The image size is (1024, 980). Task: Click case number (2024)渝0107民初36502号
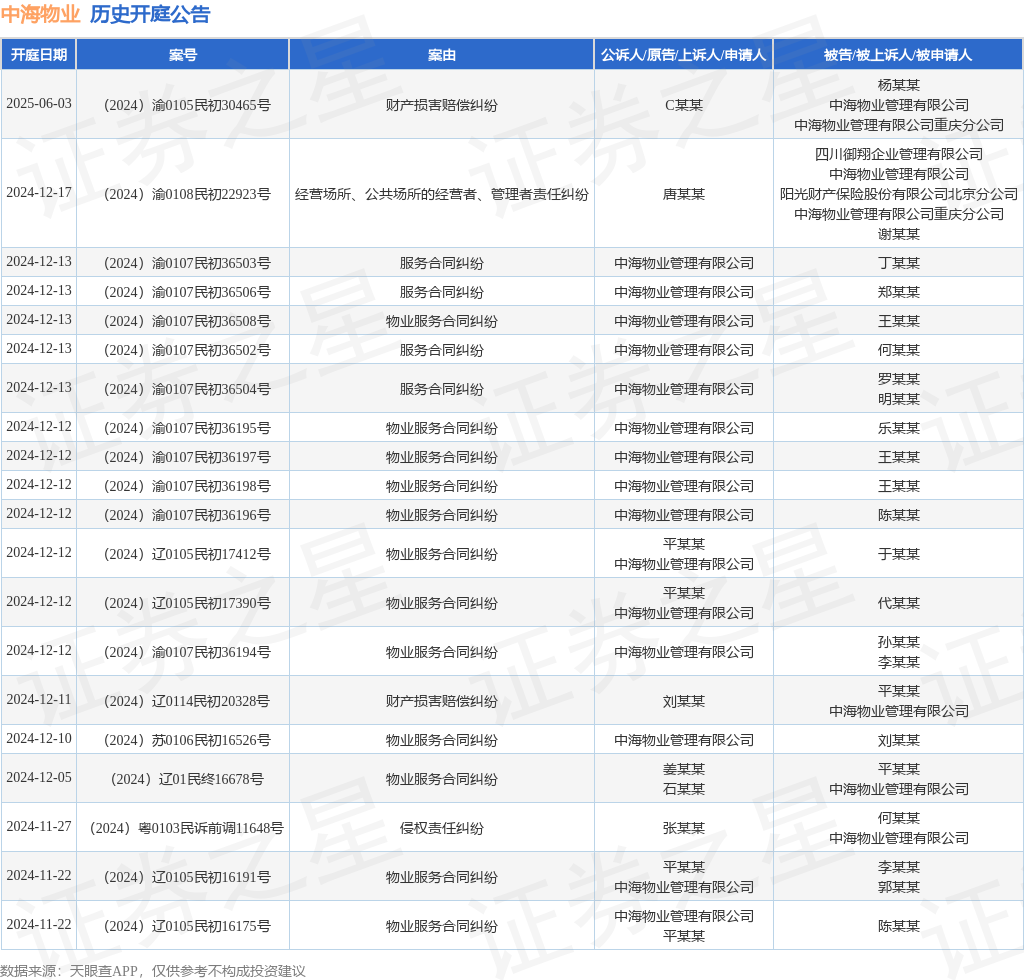pyautogui.click(x=187, y=350)
